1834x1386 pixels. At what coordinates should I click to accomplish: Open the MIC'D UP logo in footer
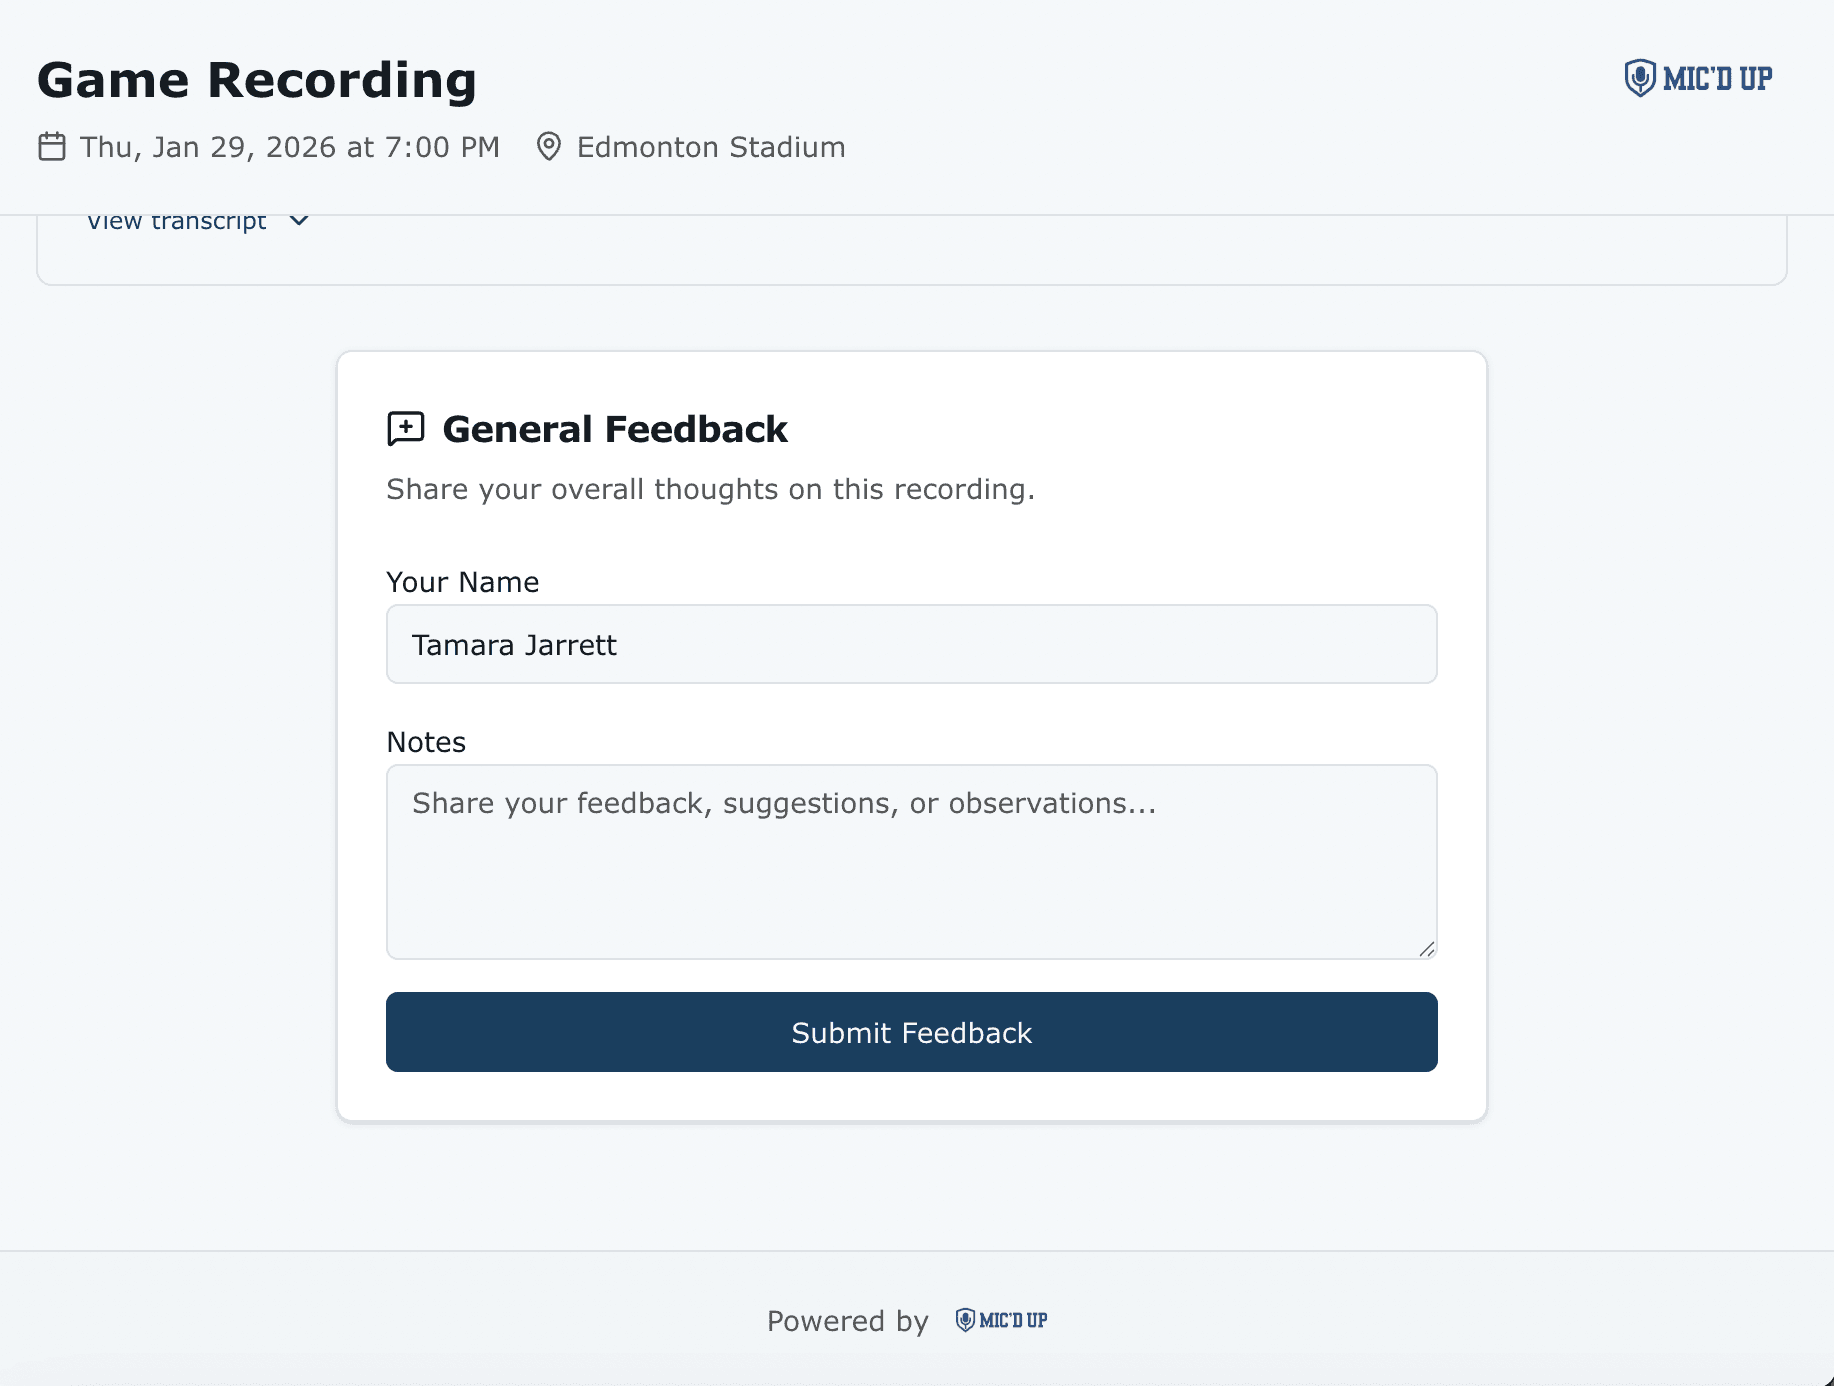pyautogui.click(x=1001, y=1320)
